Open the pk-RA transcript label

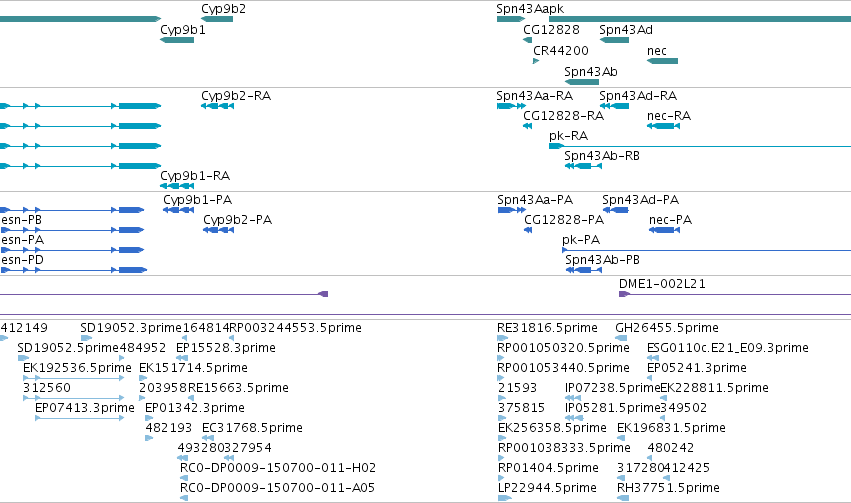click(568, 136)
